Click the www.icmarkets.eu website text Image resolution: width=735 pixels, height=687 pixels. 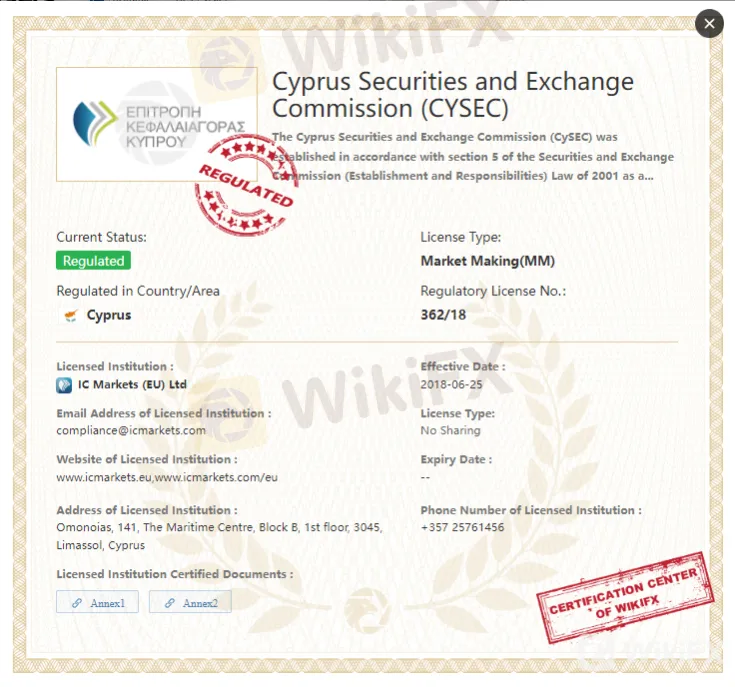(104, 477)
